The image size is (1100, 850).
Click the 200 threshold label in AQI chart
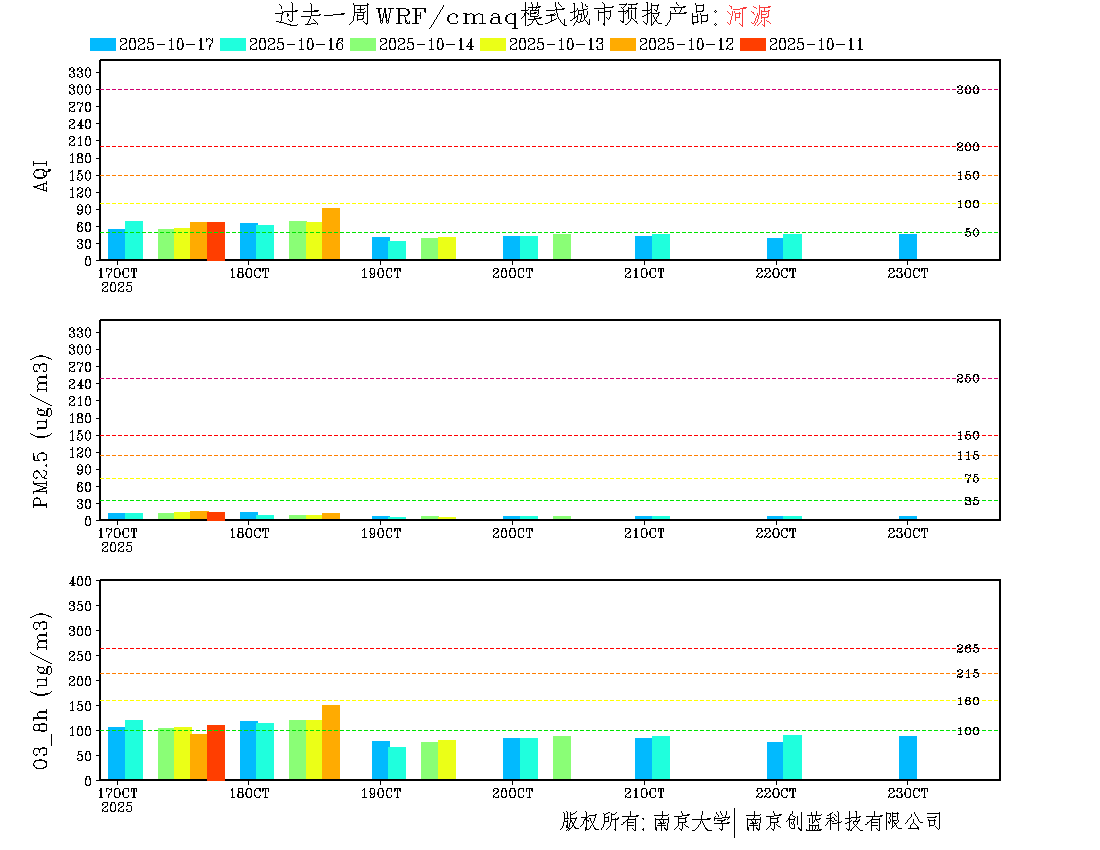pos(967,147)
